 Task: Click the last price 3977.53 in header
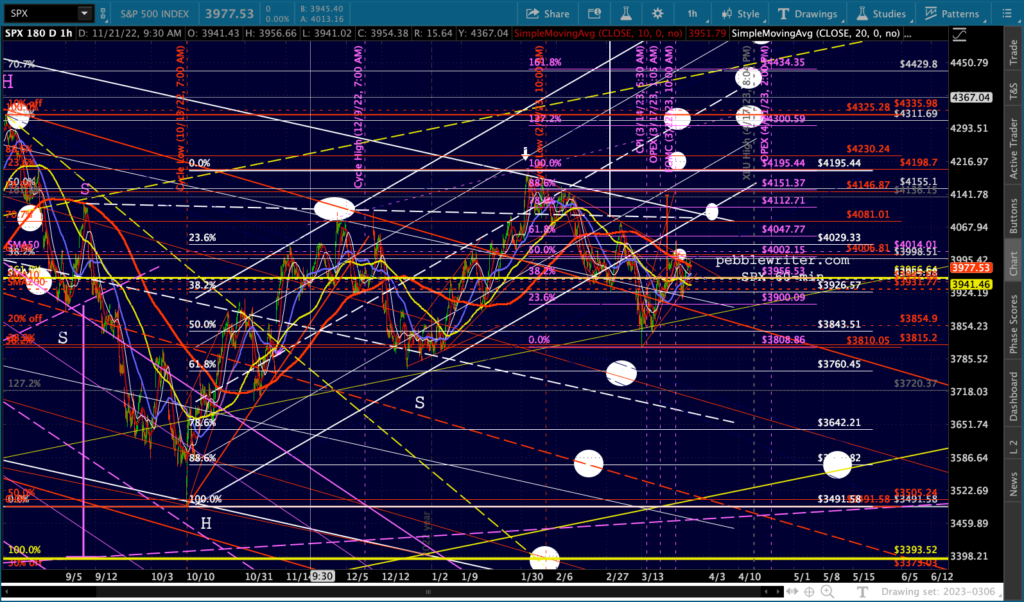(229, 14)
